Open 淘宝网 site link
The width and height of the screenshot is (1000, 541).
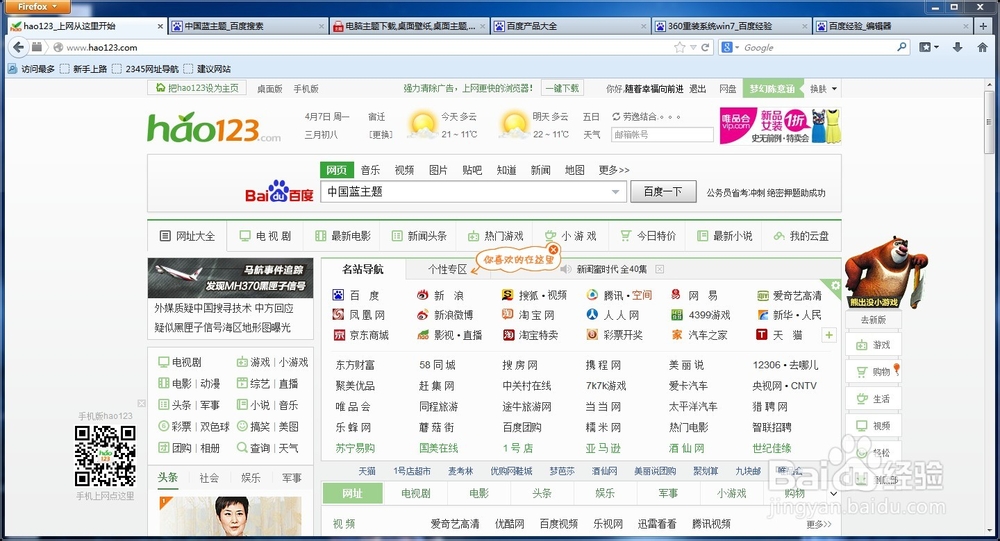tap(527, 315)
